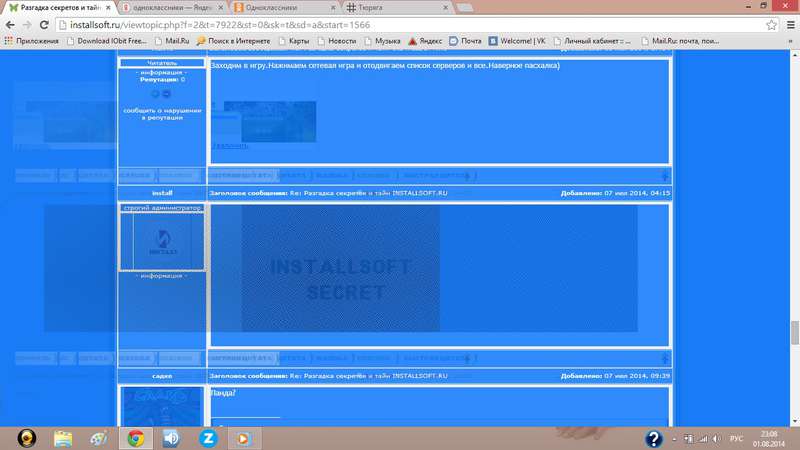Click the help question mark tray icon
This screenshot has height=450, width=800.
(654, 437)
